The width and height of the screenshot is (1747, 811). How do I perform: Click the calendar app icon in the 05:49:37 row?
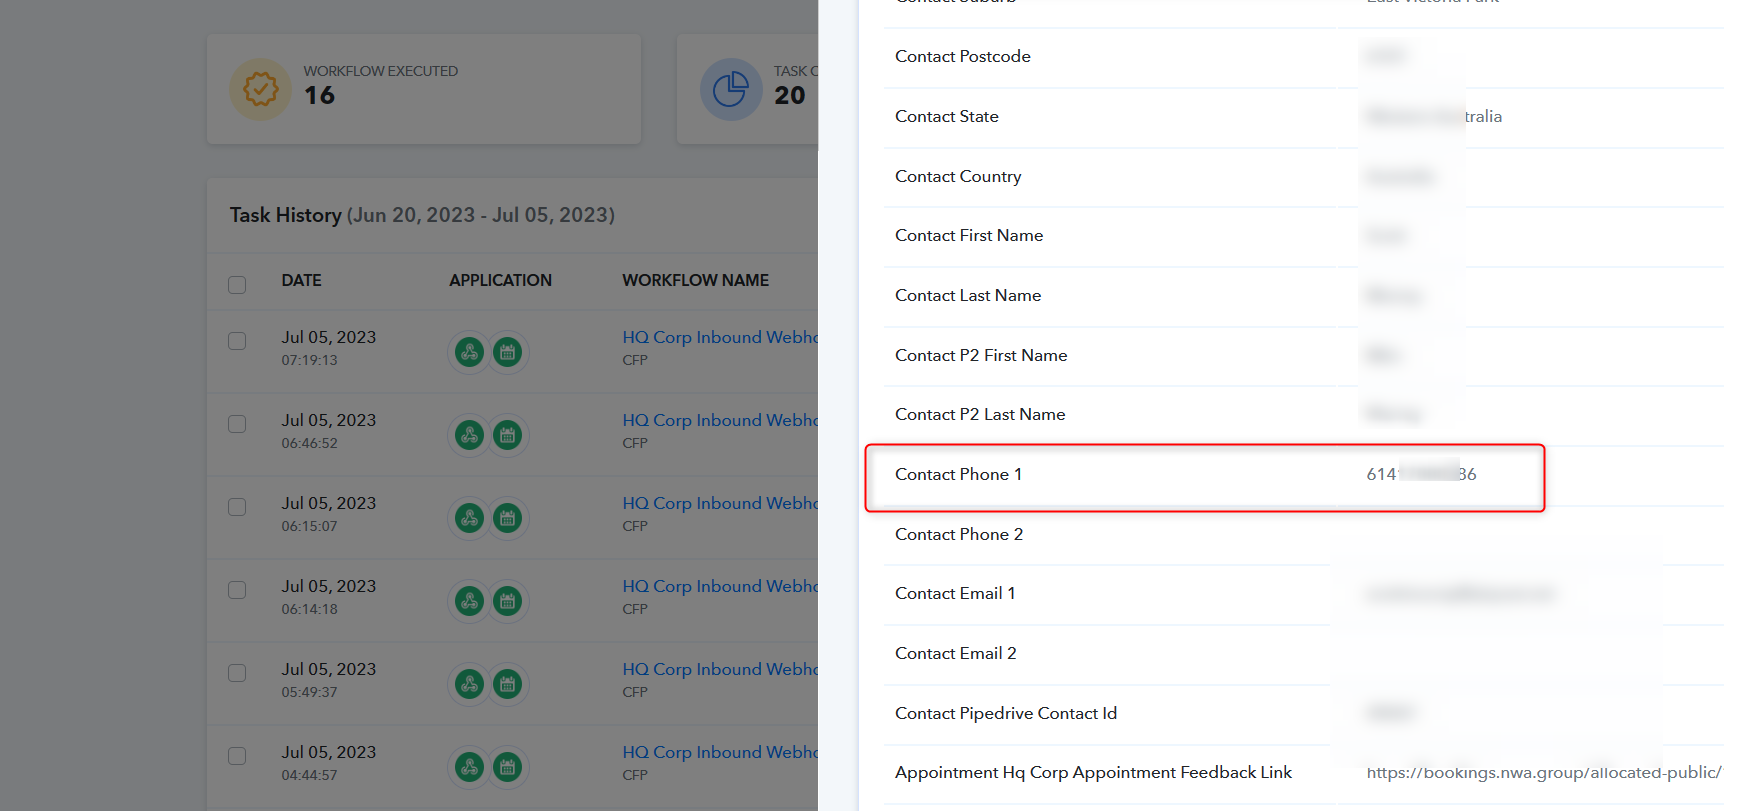click(508, 684)
